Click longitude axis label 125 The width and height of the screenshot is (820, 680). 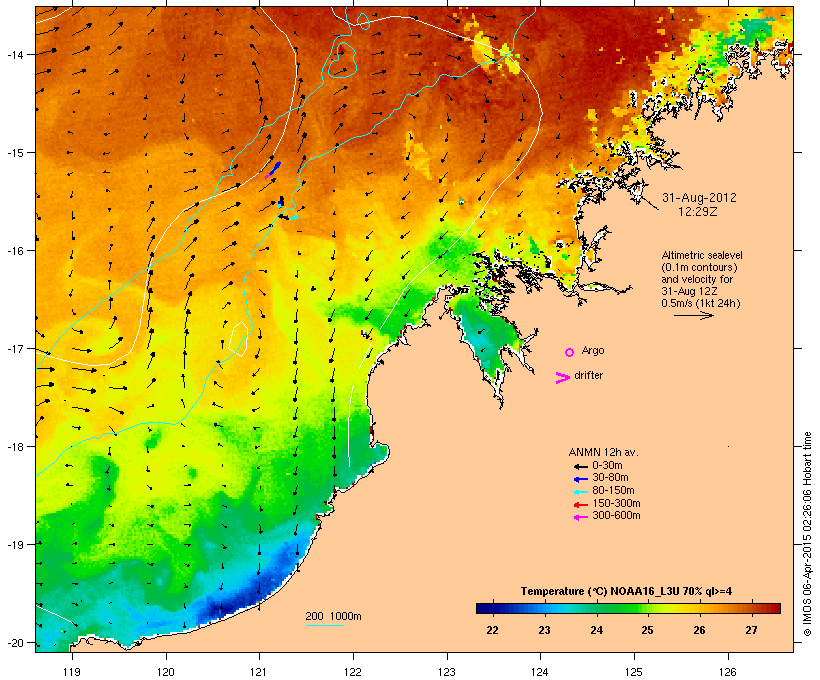(634, 672)
